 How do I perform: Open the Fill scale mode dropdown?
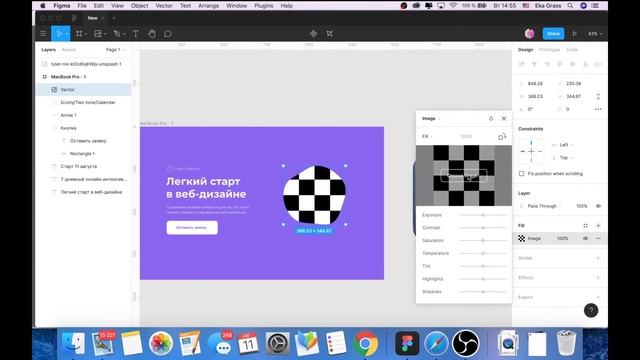coord(427,136)
